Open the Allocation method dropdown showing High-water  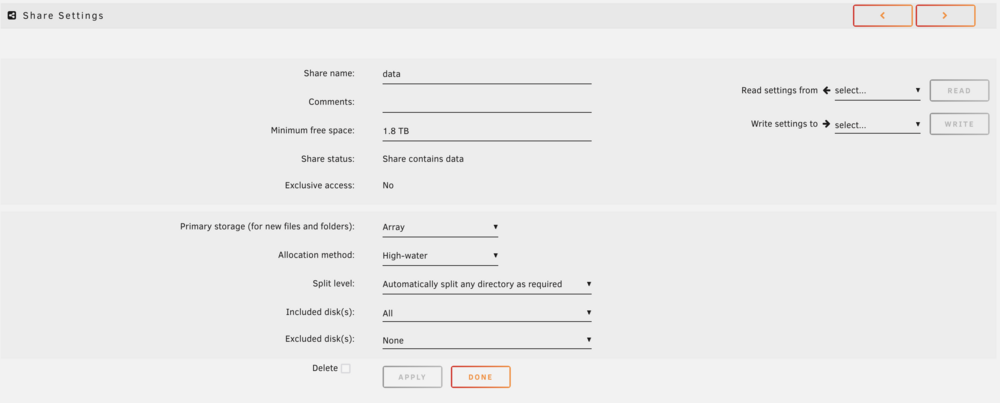[440, 256]
